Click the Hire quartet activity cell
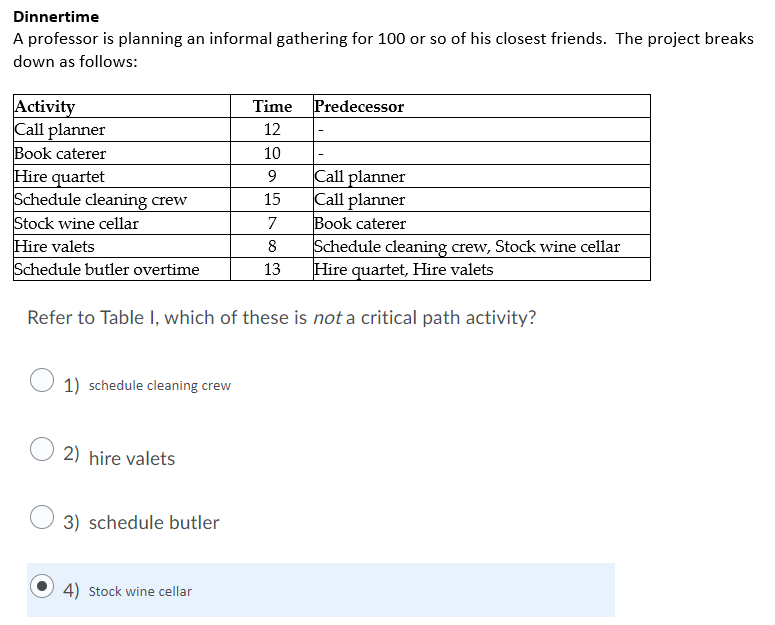This screenshot has width=775, height=625. coord(122,176)
